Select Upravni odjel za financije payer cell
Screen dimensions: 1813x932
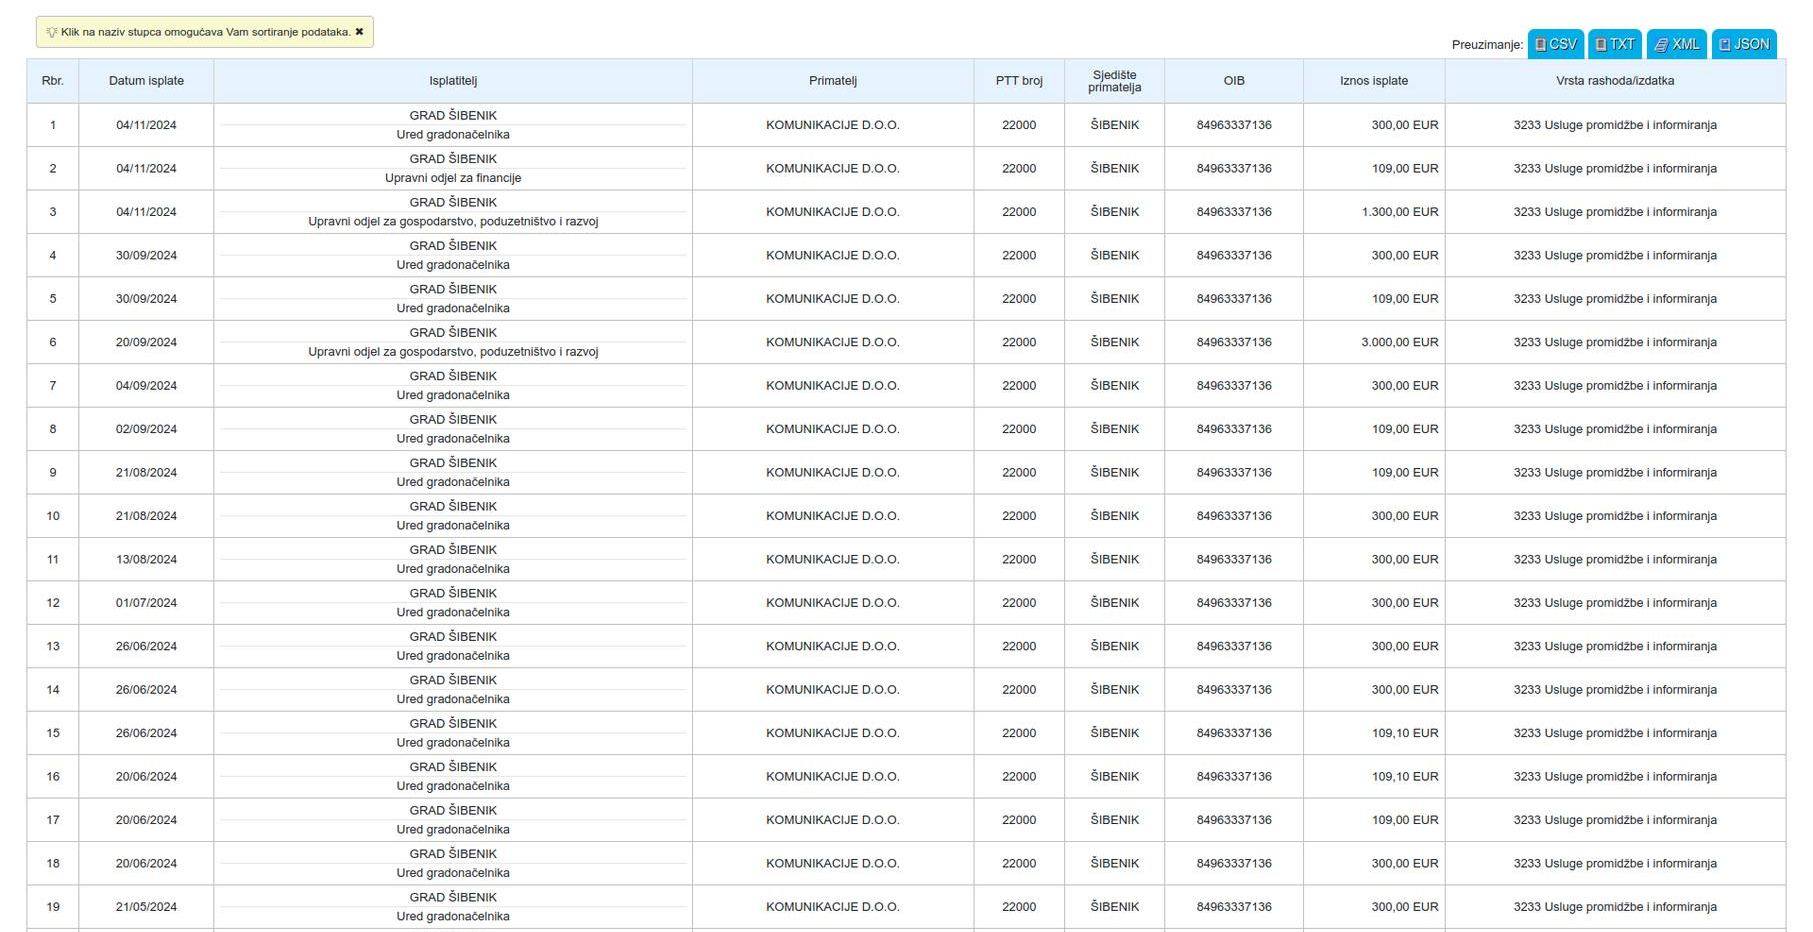tap(452, 178)
